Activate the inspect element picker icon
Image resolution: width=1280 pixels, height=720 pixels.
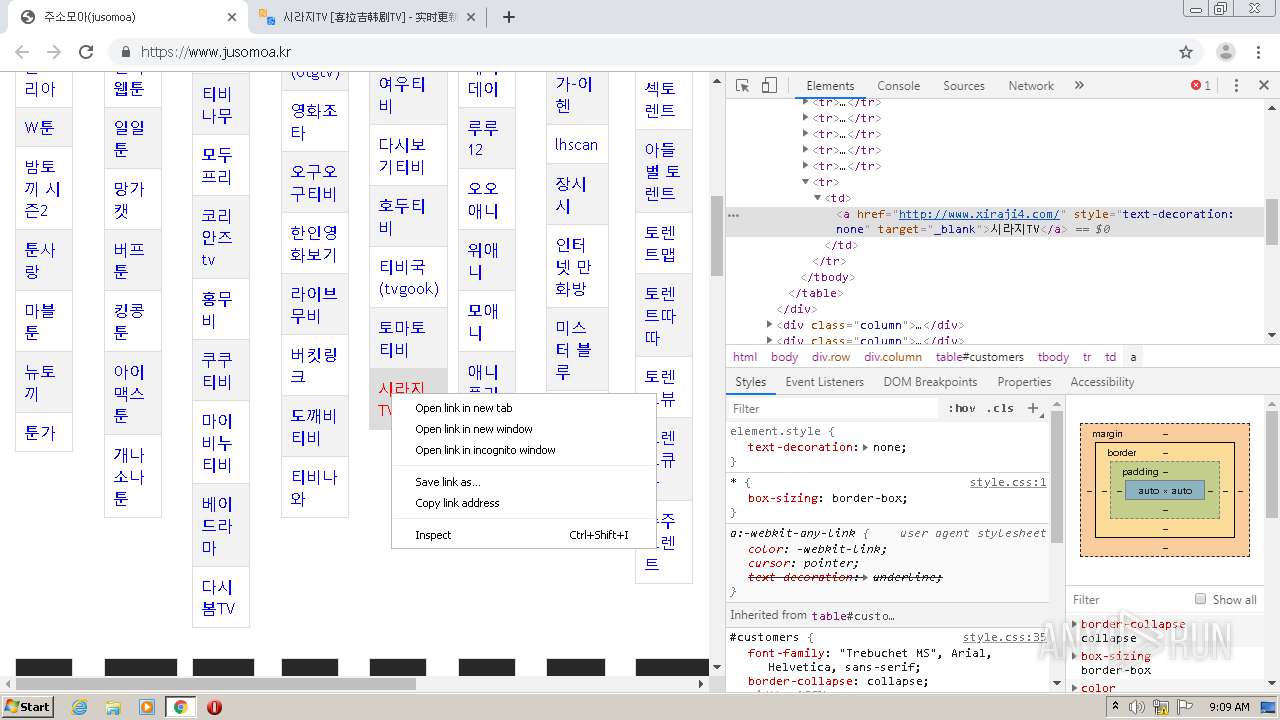point(742,86)
